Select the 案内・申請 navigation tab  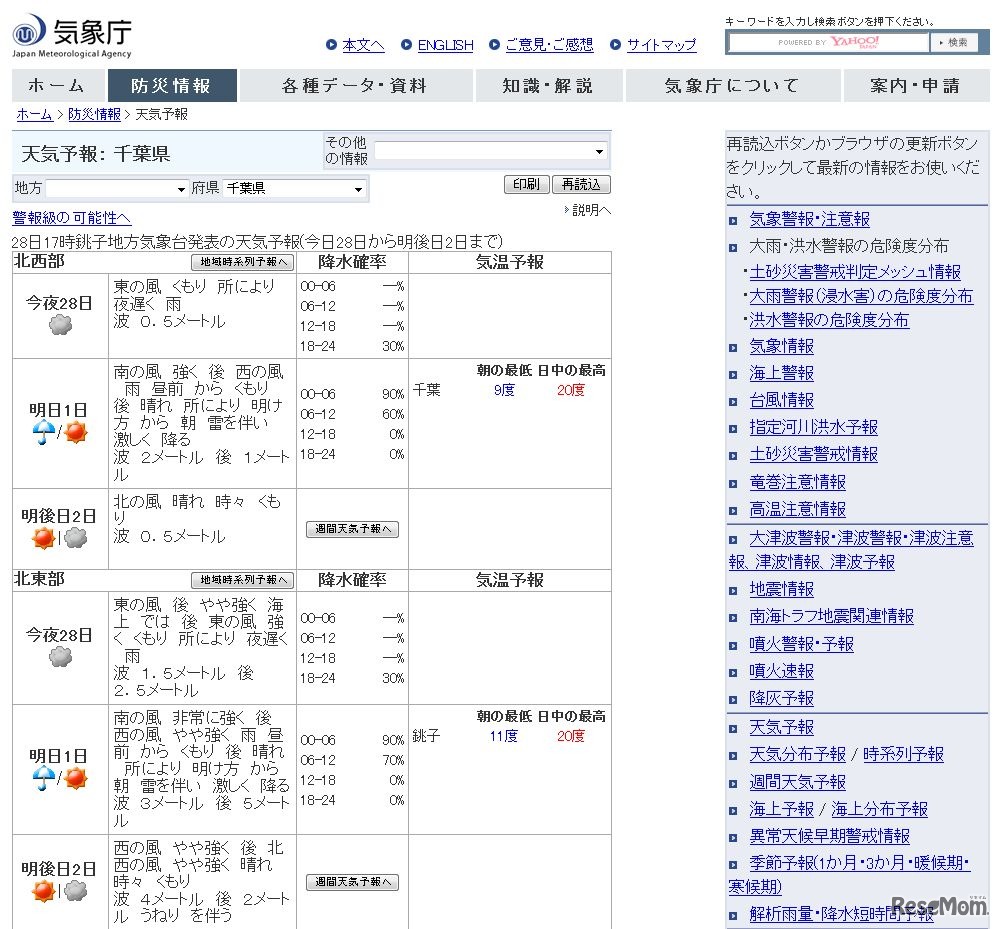point(916,85)
